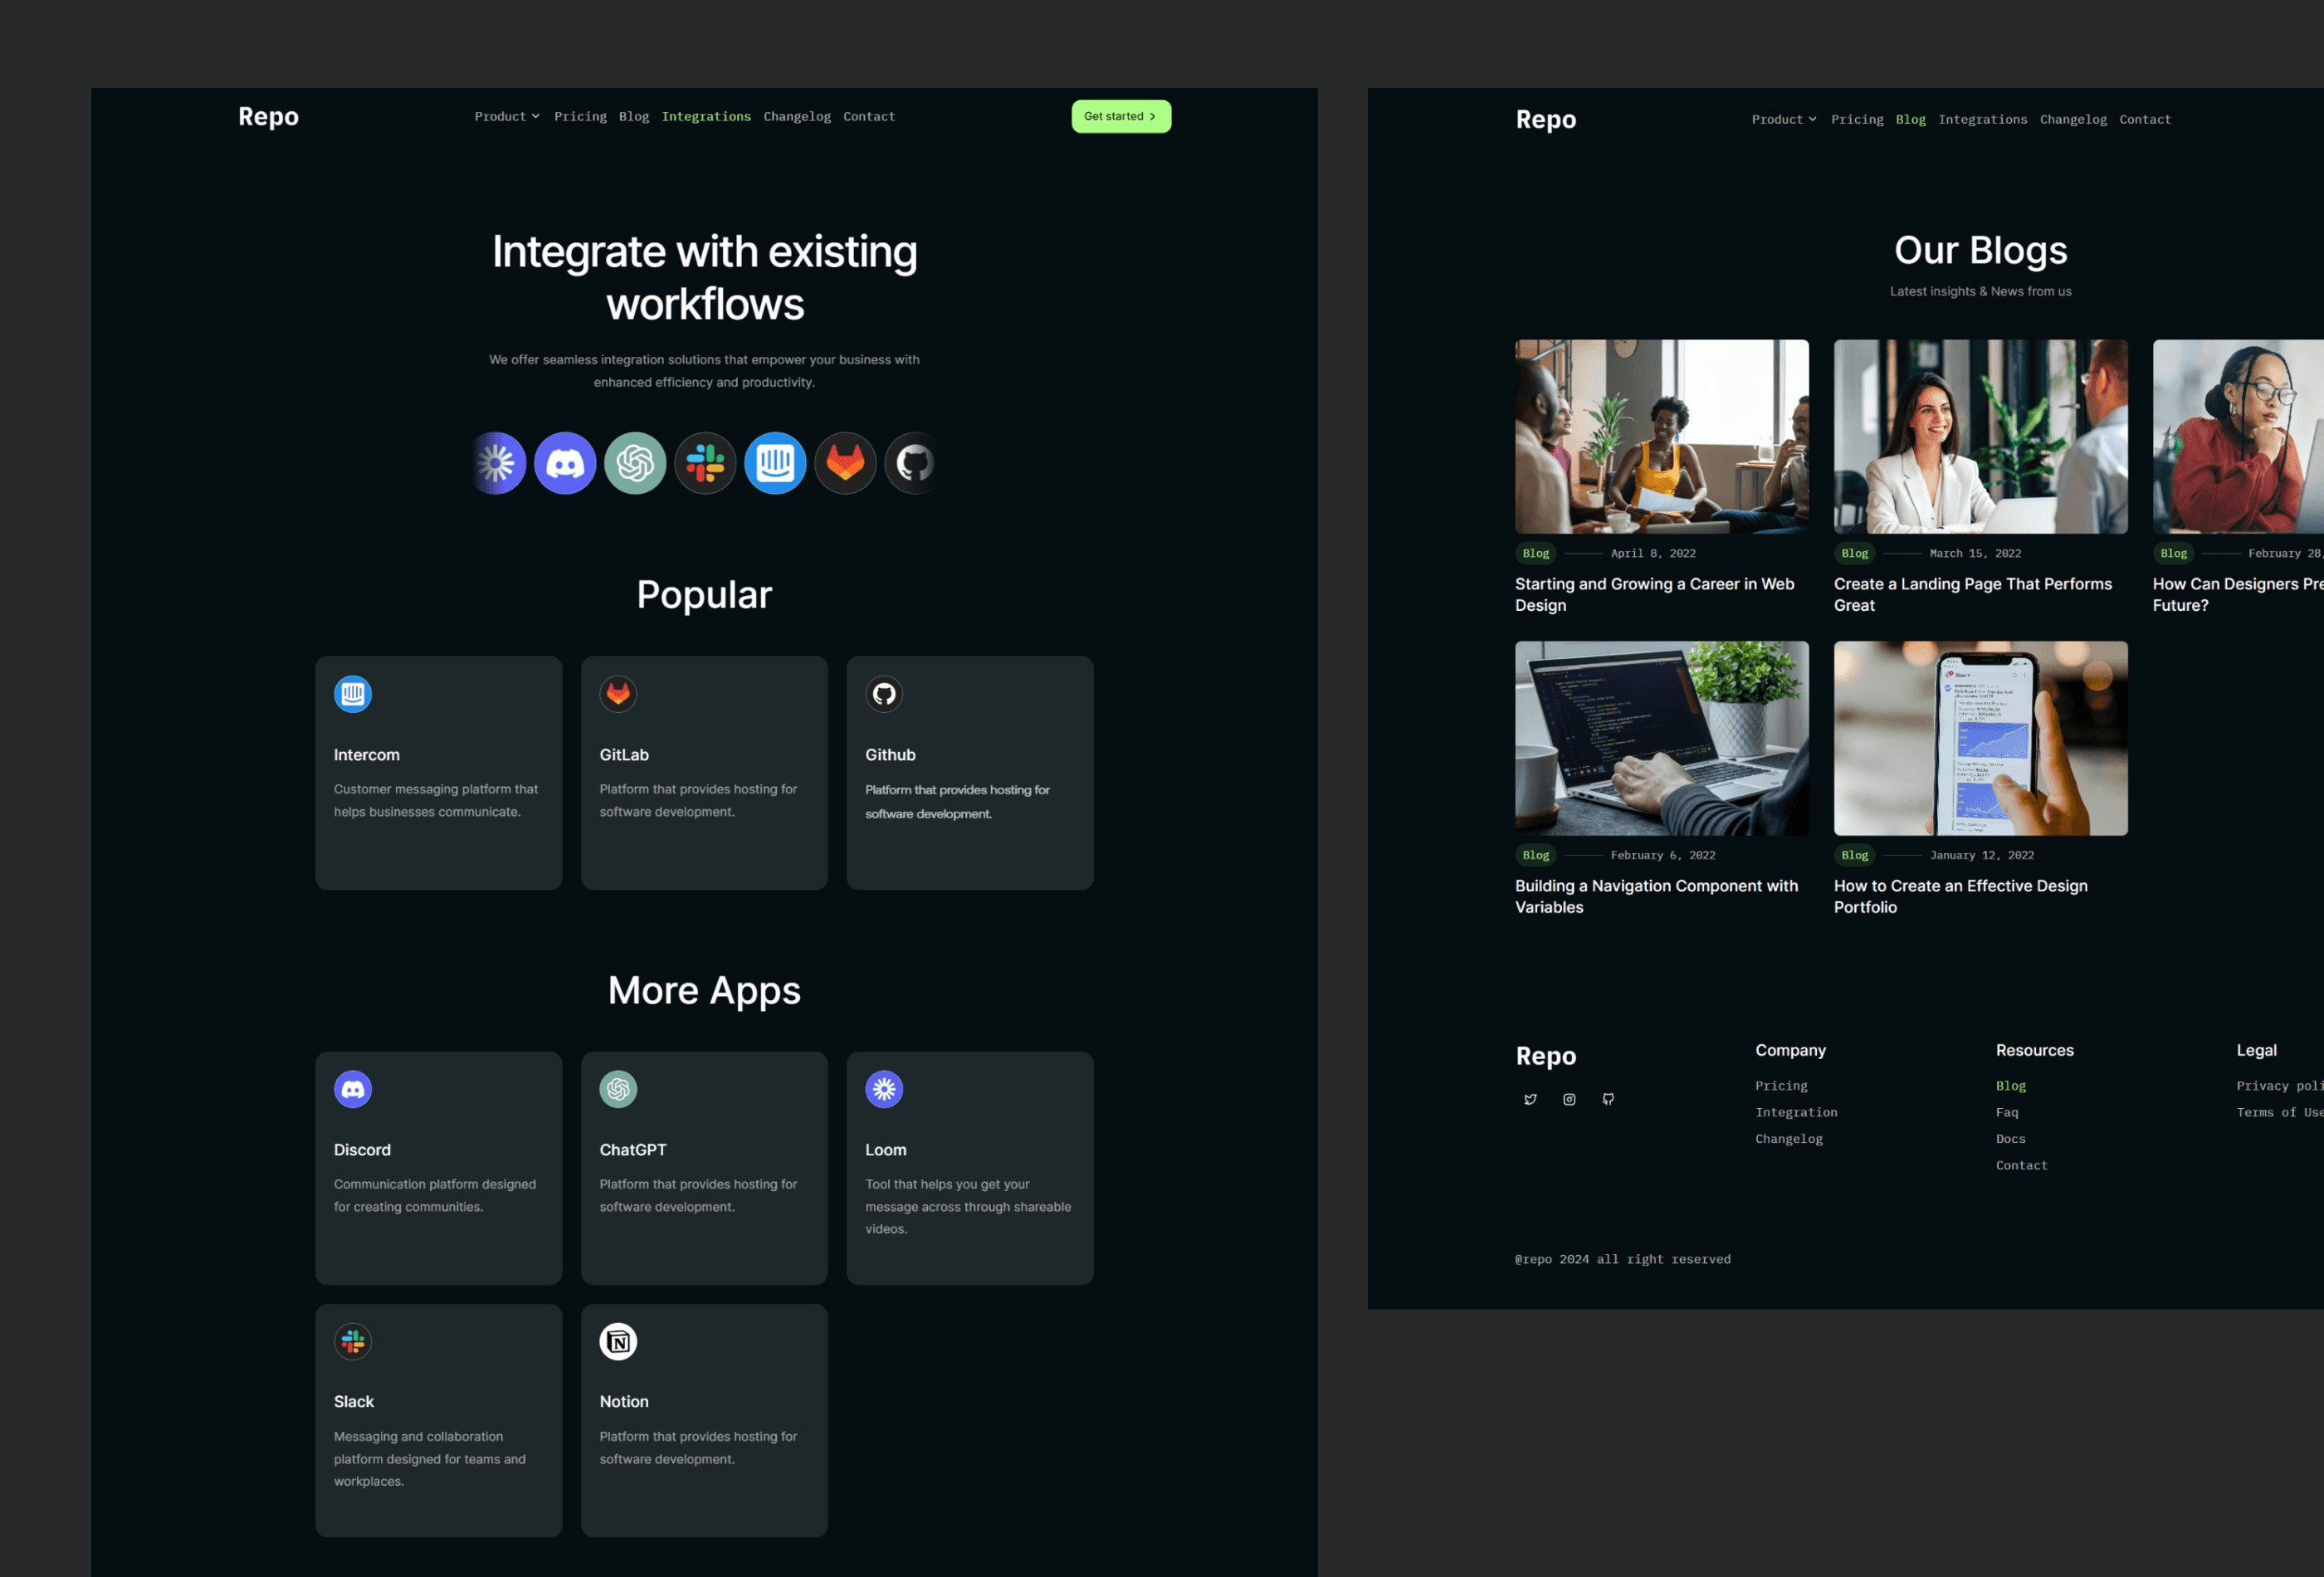
Task: Open the Starting and Growing a Career post thumbnail
Action: coord(1661,437)
